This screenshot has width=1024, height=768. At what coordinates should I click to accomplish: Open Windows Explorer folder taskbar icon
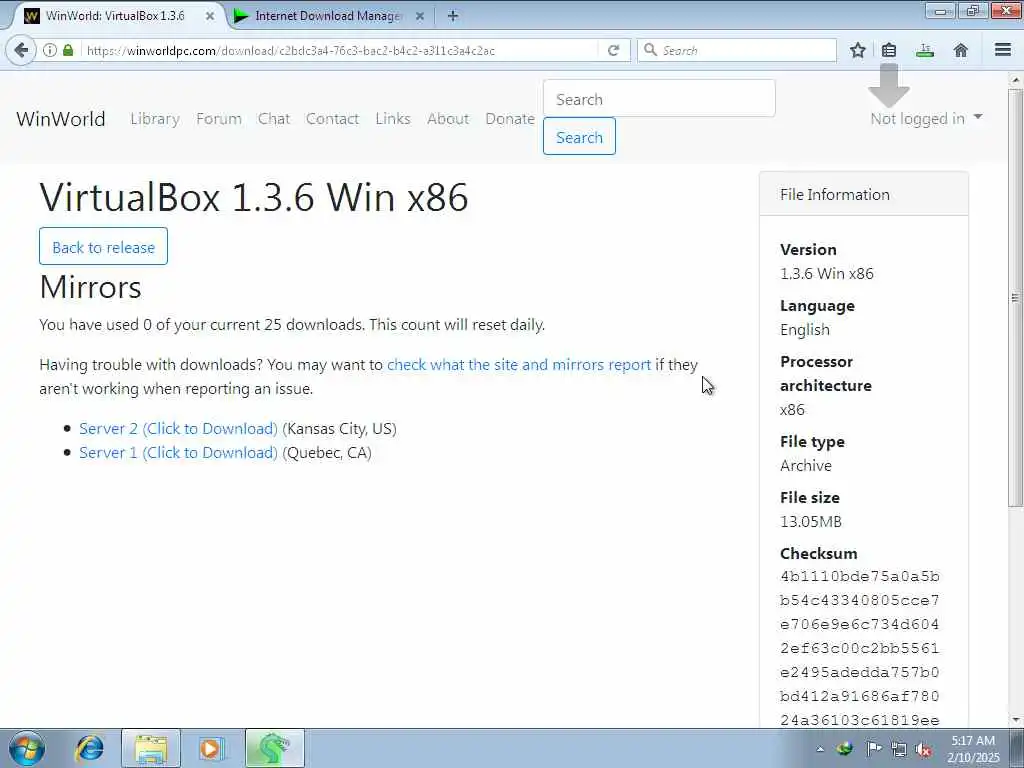tap(151, 748)
